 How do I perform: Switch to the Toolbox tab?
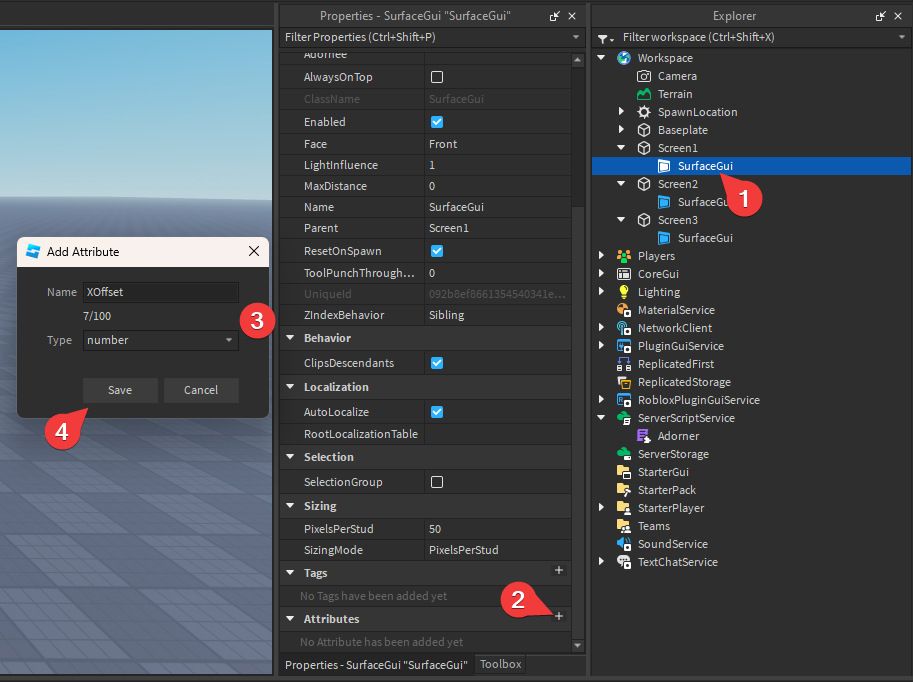(x=500, y=664)
